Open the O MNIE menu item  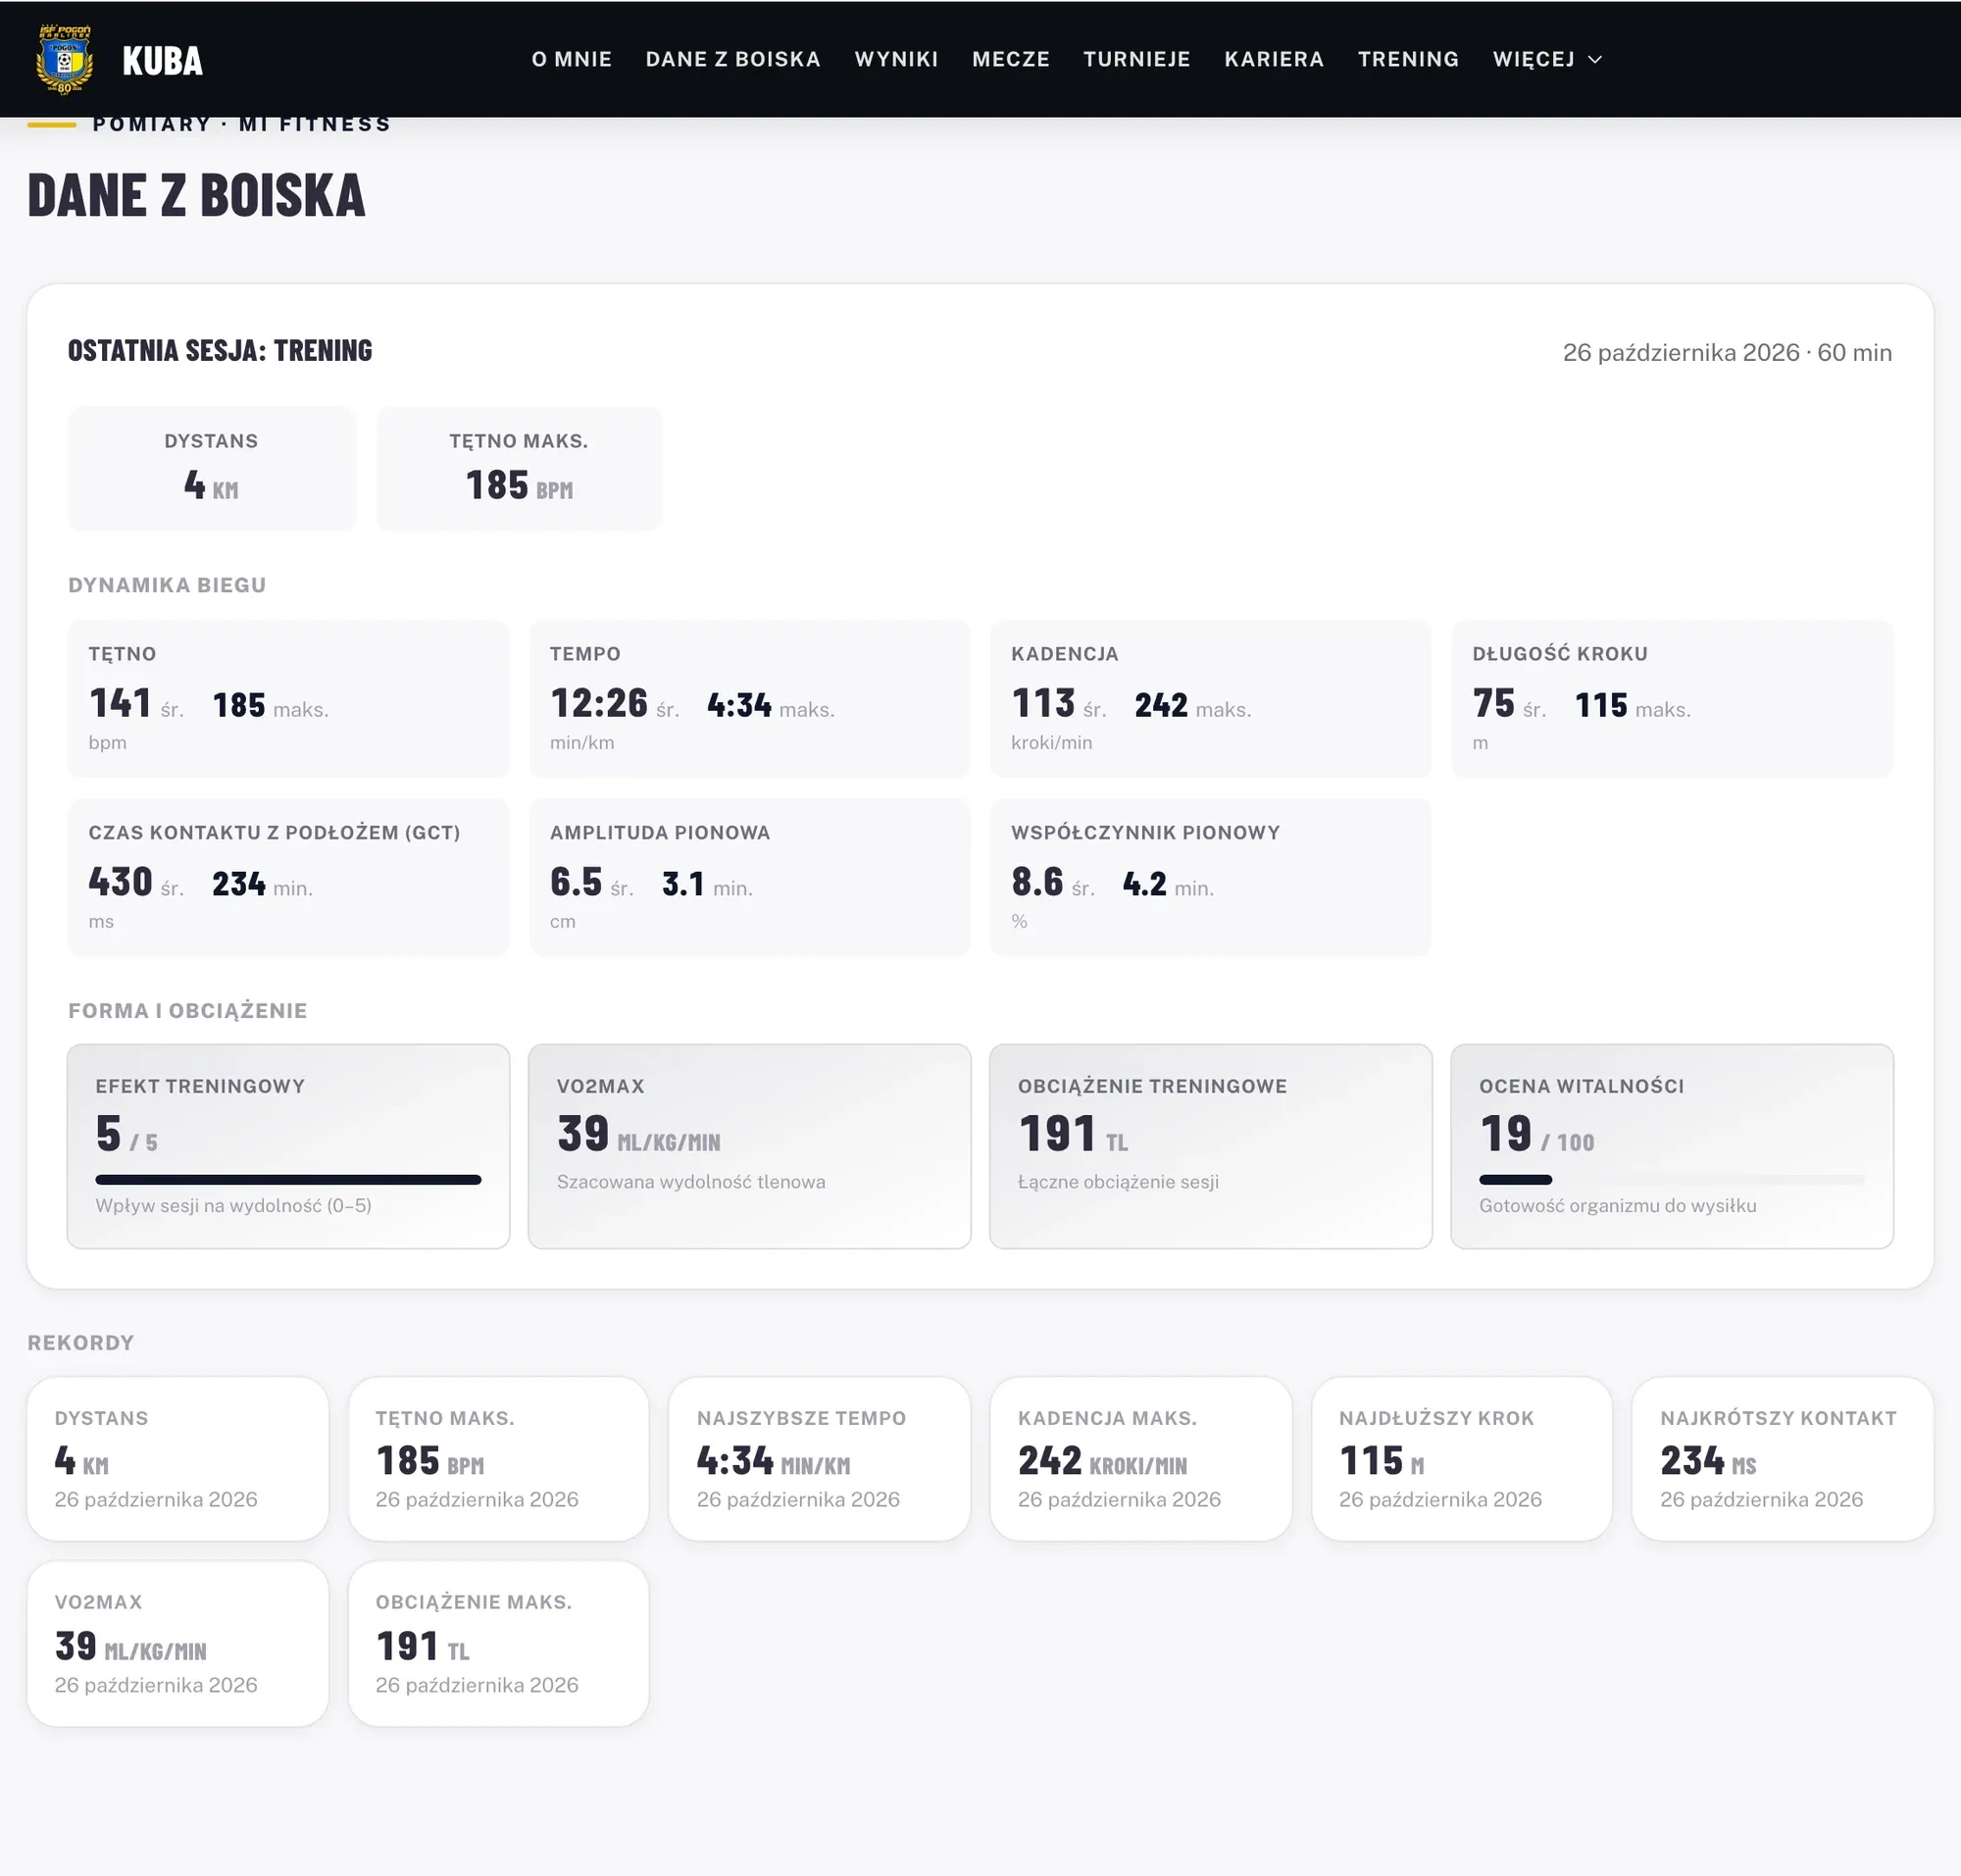tap(571, 59)
